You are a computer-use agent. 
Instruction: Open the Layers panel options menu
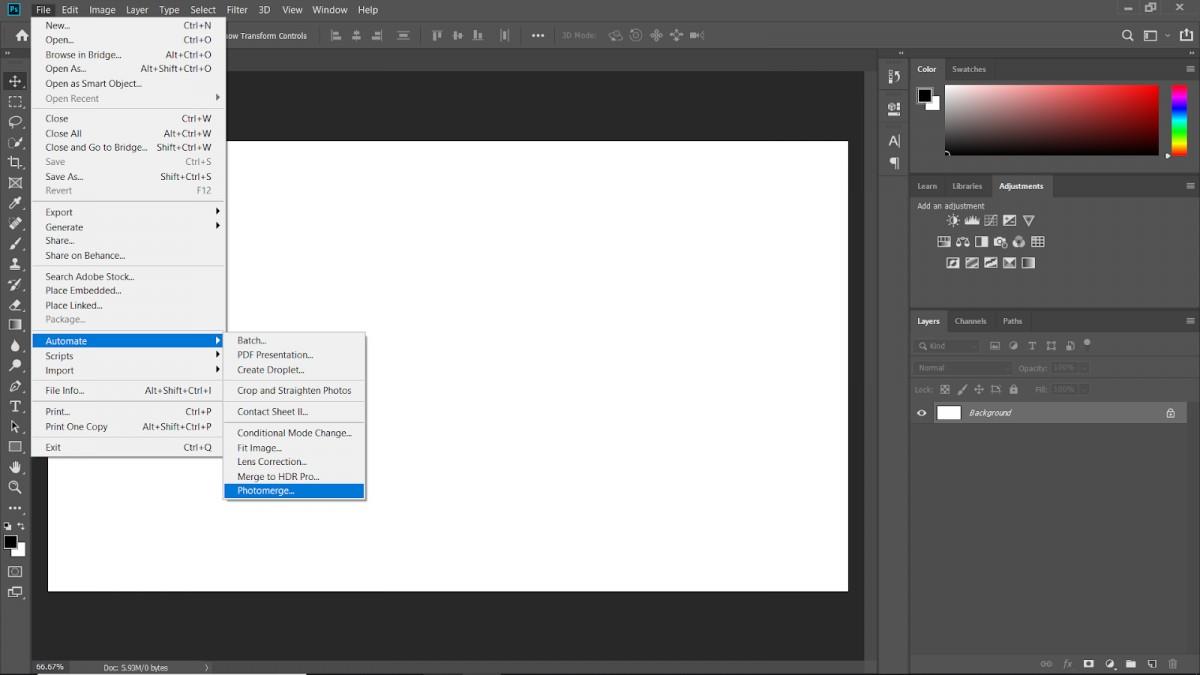click(1190, 321)
